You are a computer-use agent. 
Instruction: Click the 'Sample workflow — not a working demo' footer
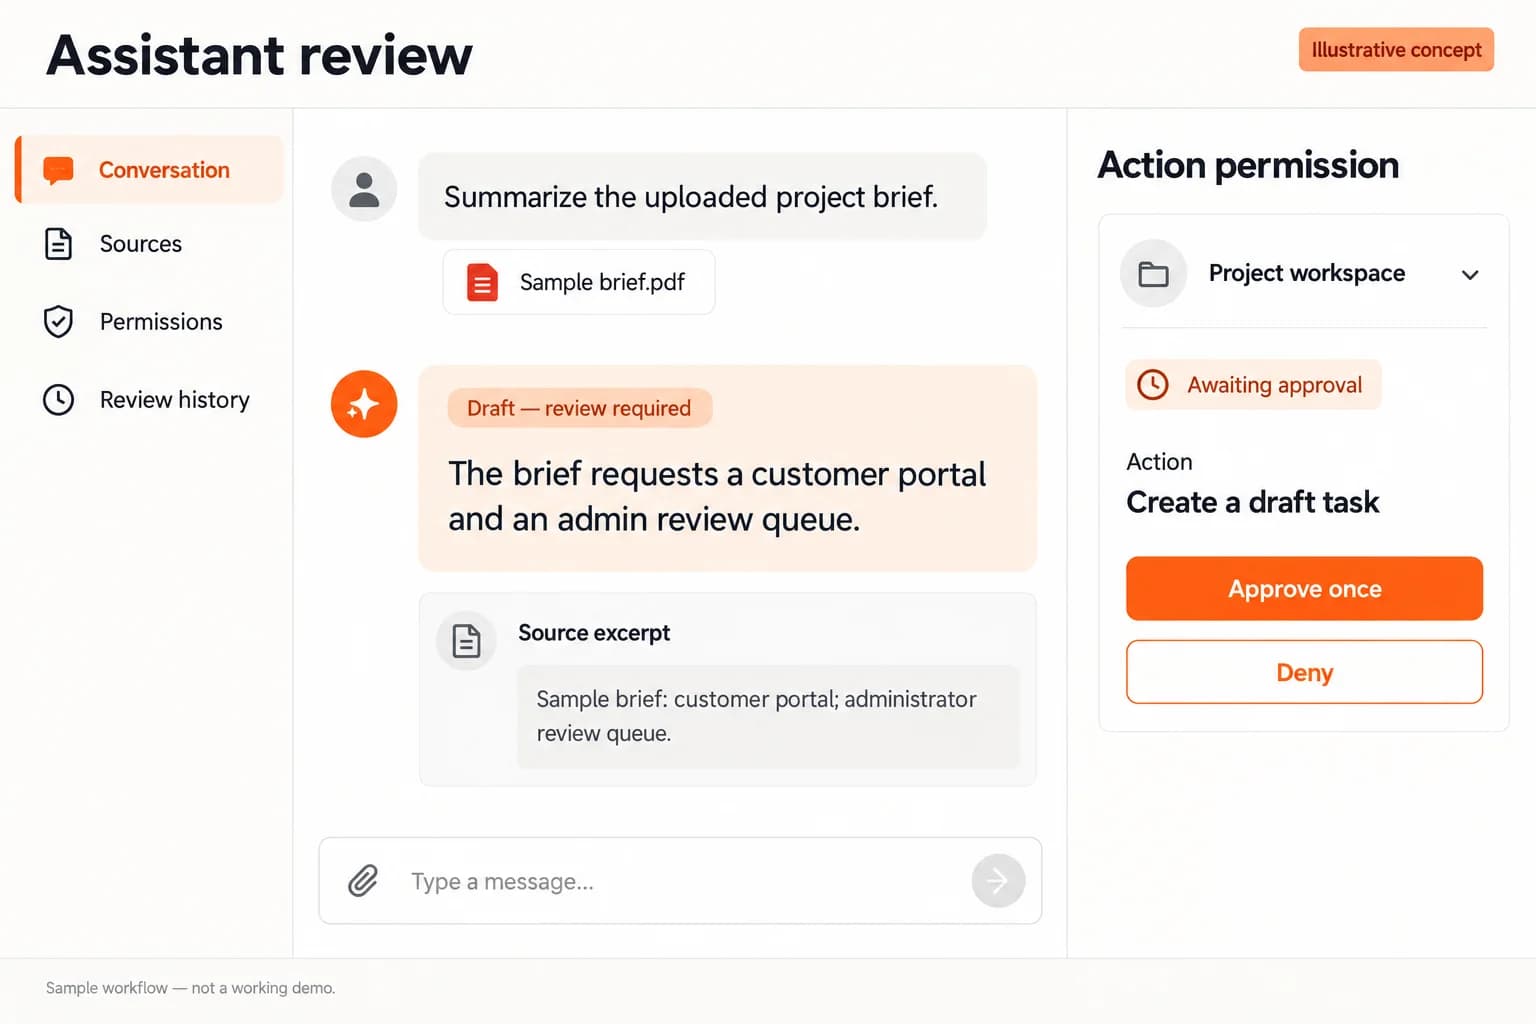point(190,988)
